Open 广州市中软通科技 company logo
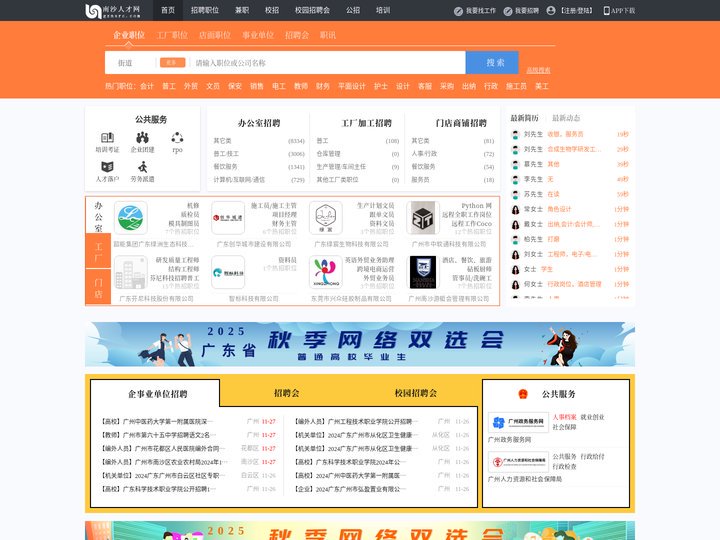Screen dimensions: 720x540 (x=423, y=218)
